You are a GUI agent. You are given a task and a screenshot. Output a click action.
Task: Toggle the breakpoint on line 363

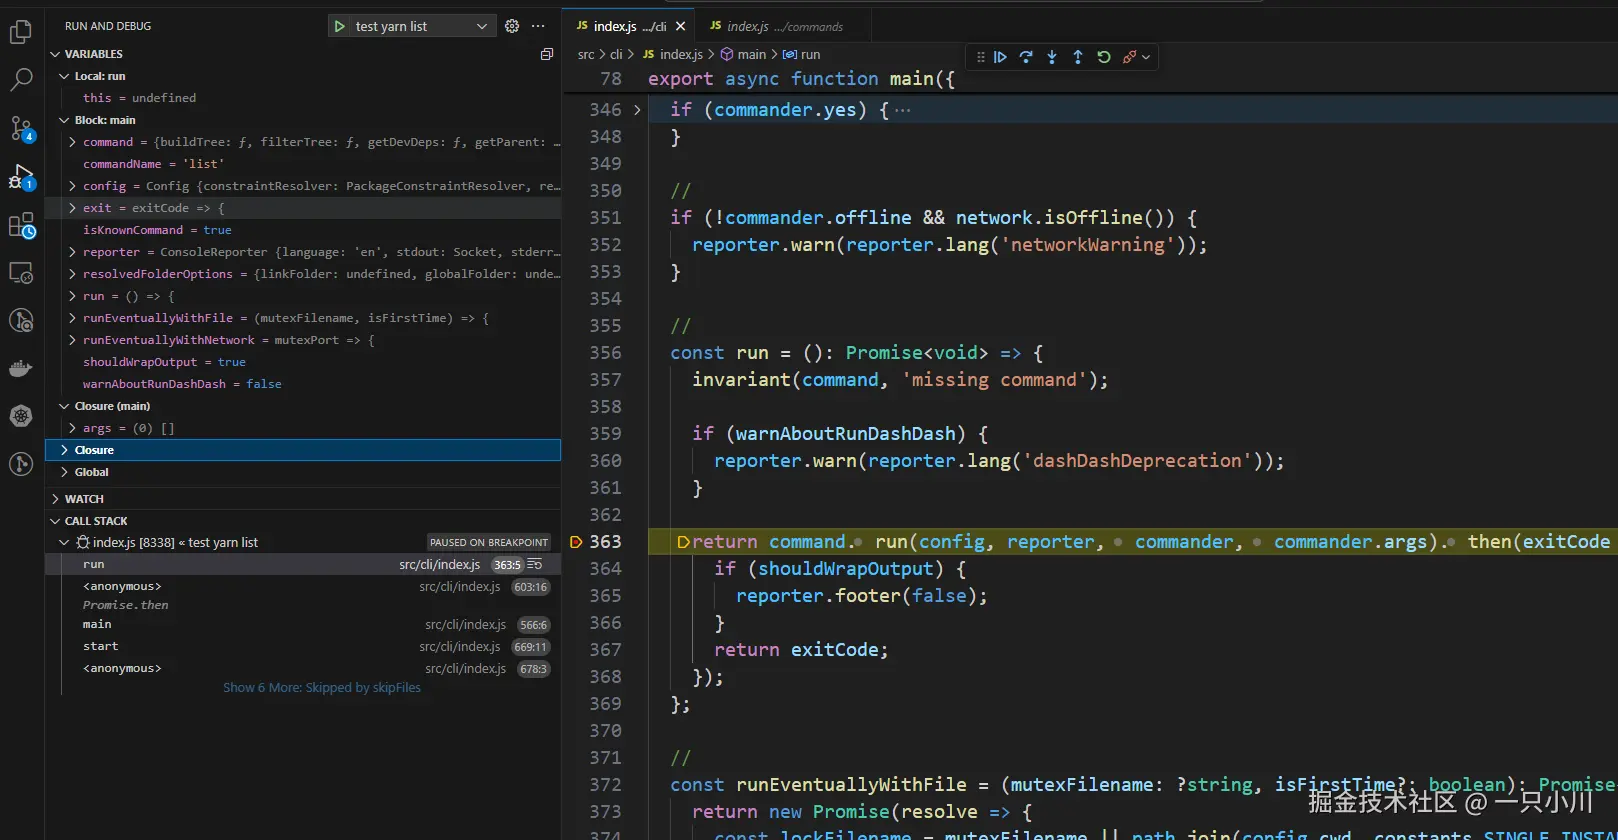pyautogui.click(x=576, y=542)
